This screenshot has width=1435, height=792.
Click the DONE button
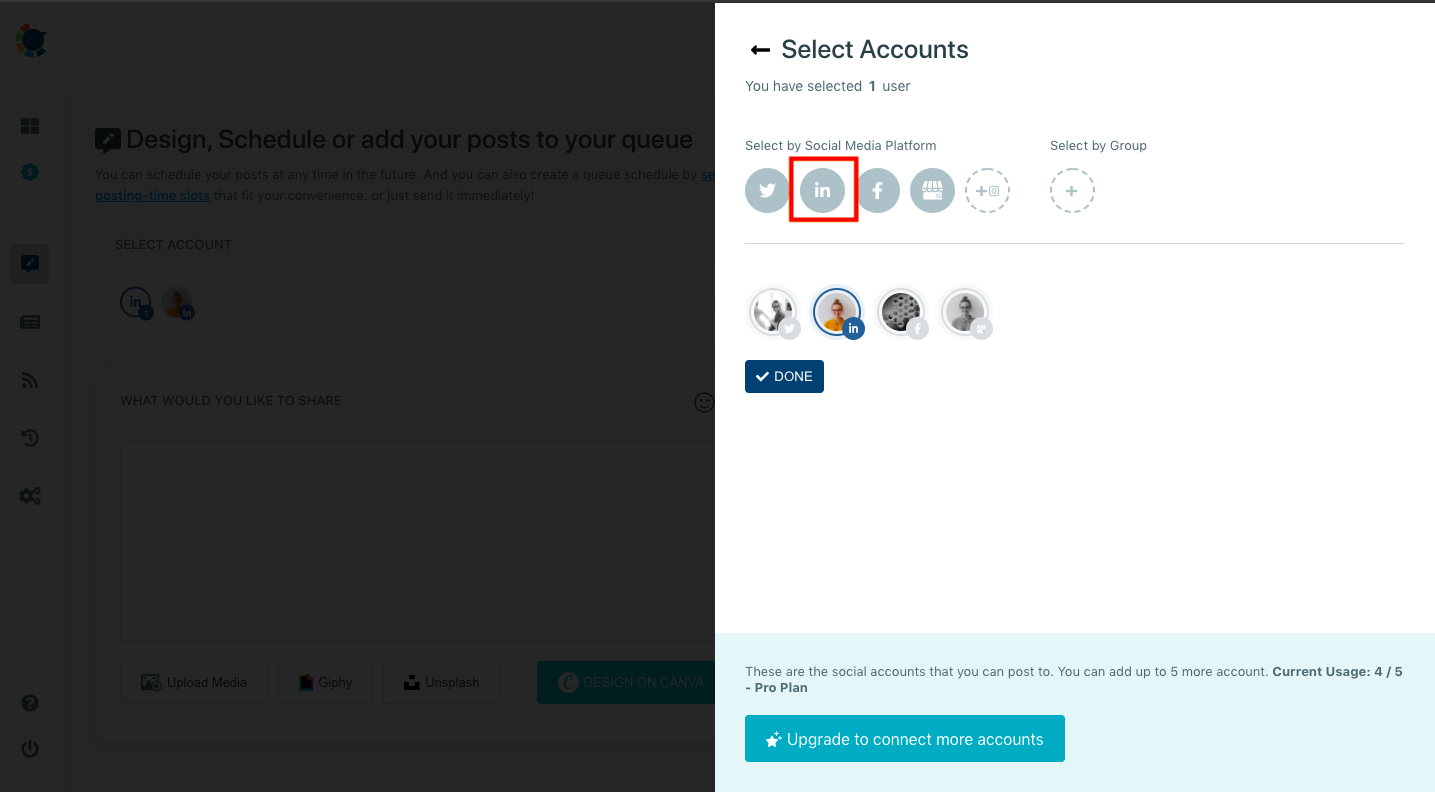pyautogui.click(x=784, y=376)
